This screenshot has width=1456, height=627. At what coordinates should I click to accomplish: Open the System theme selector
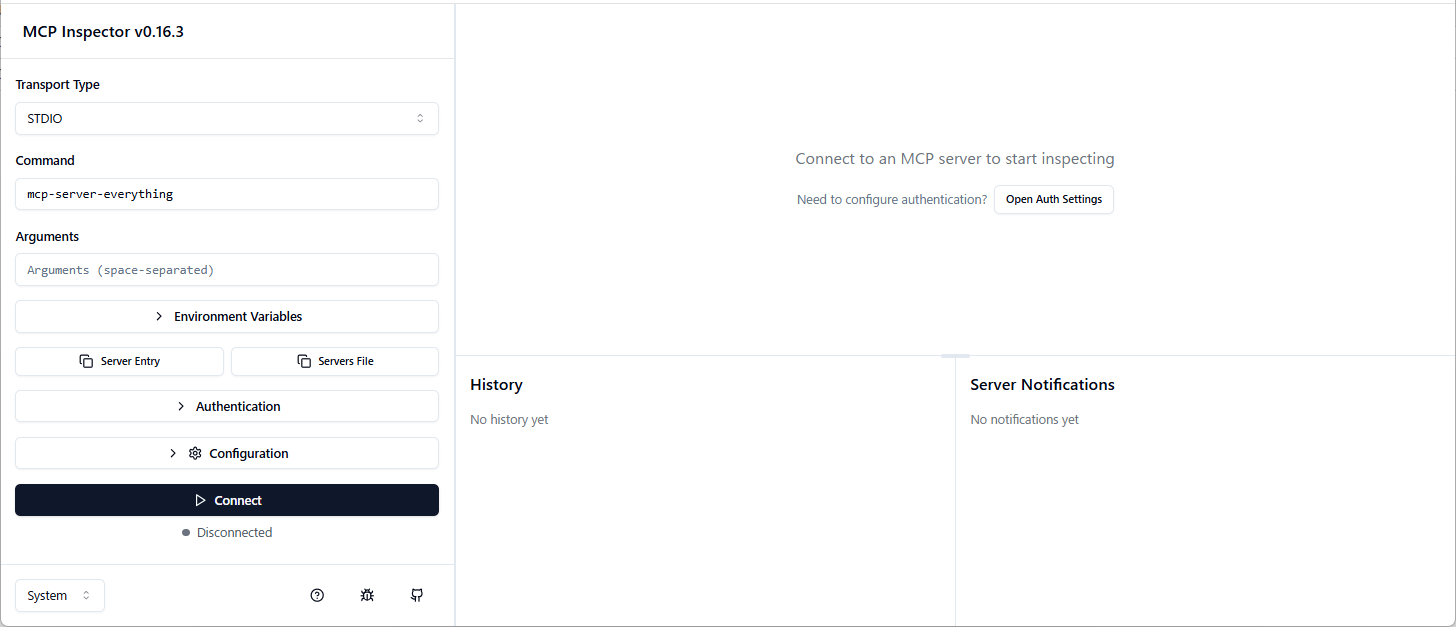[x=60, y=595]
